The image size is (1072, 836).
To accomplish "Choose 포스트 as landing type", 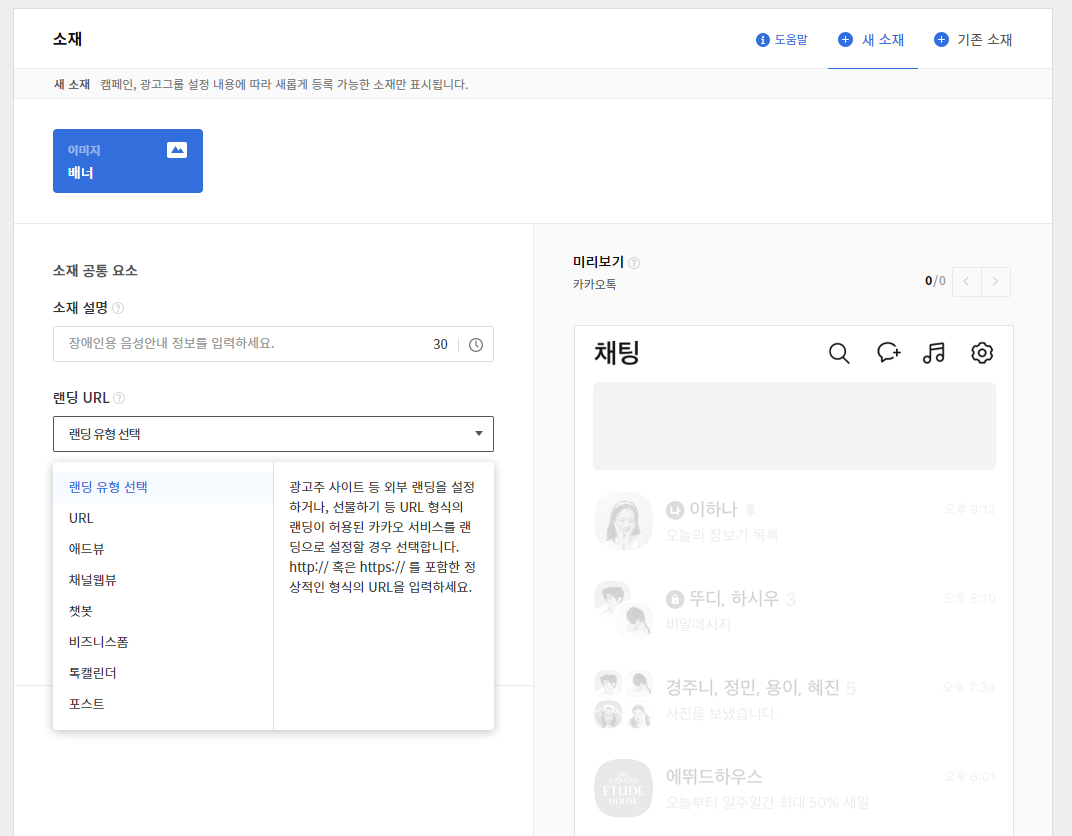I will (x=163, y=704).
